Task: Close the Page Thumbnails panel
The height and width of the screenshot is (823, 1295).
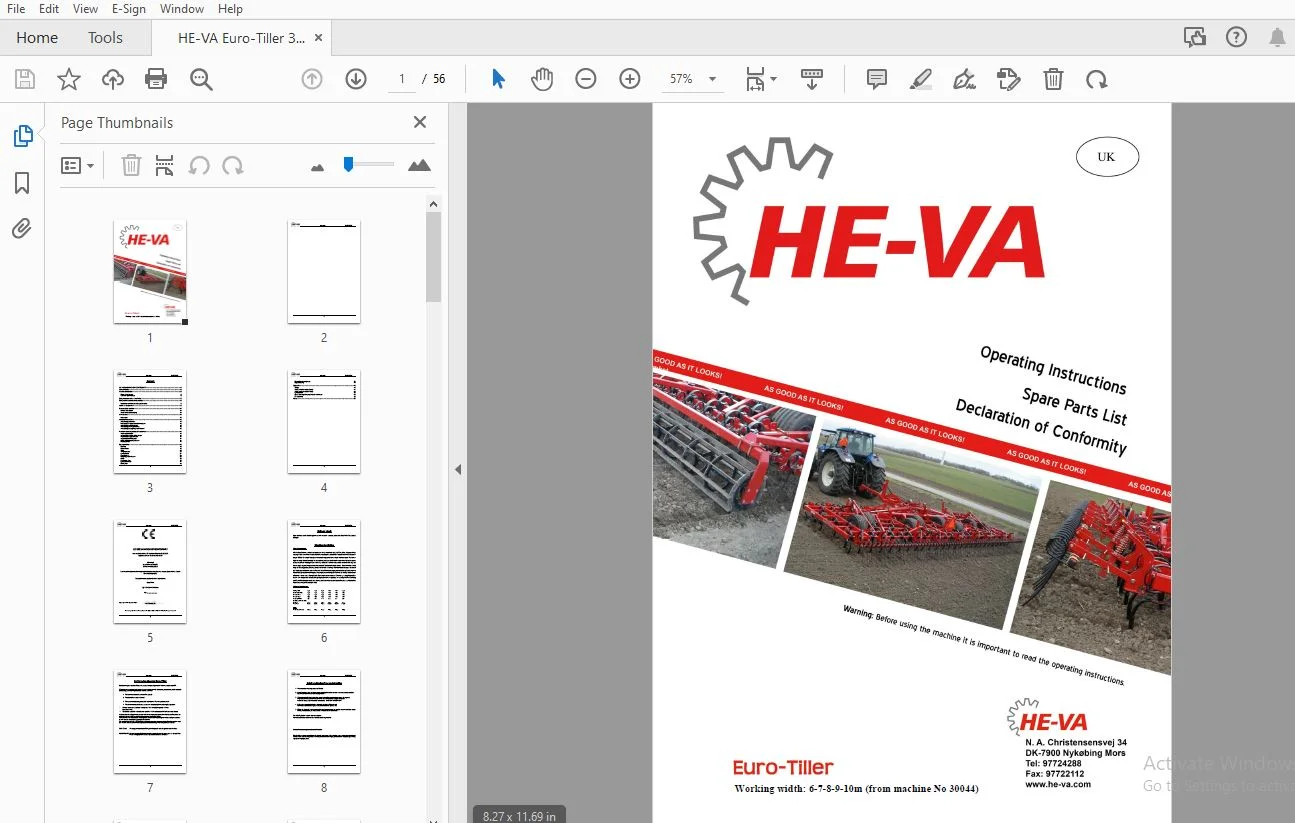Action: tap(420, 122)
